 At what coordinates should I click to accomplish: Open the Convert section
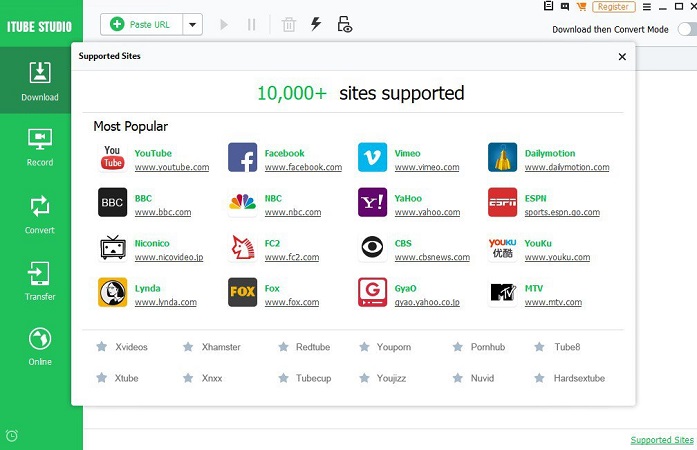pos(40,214)
